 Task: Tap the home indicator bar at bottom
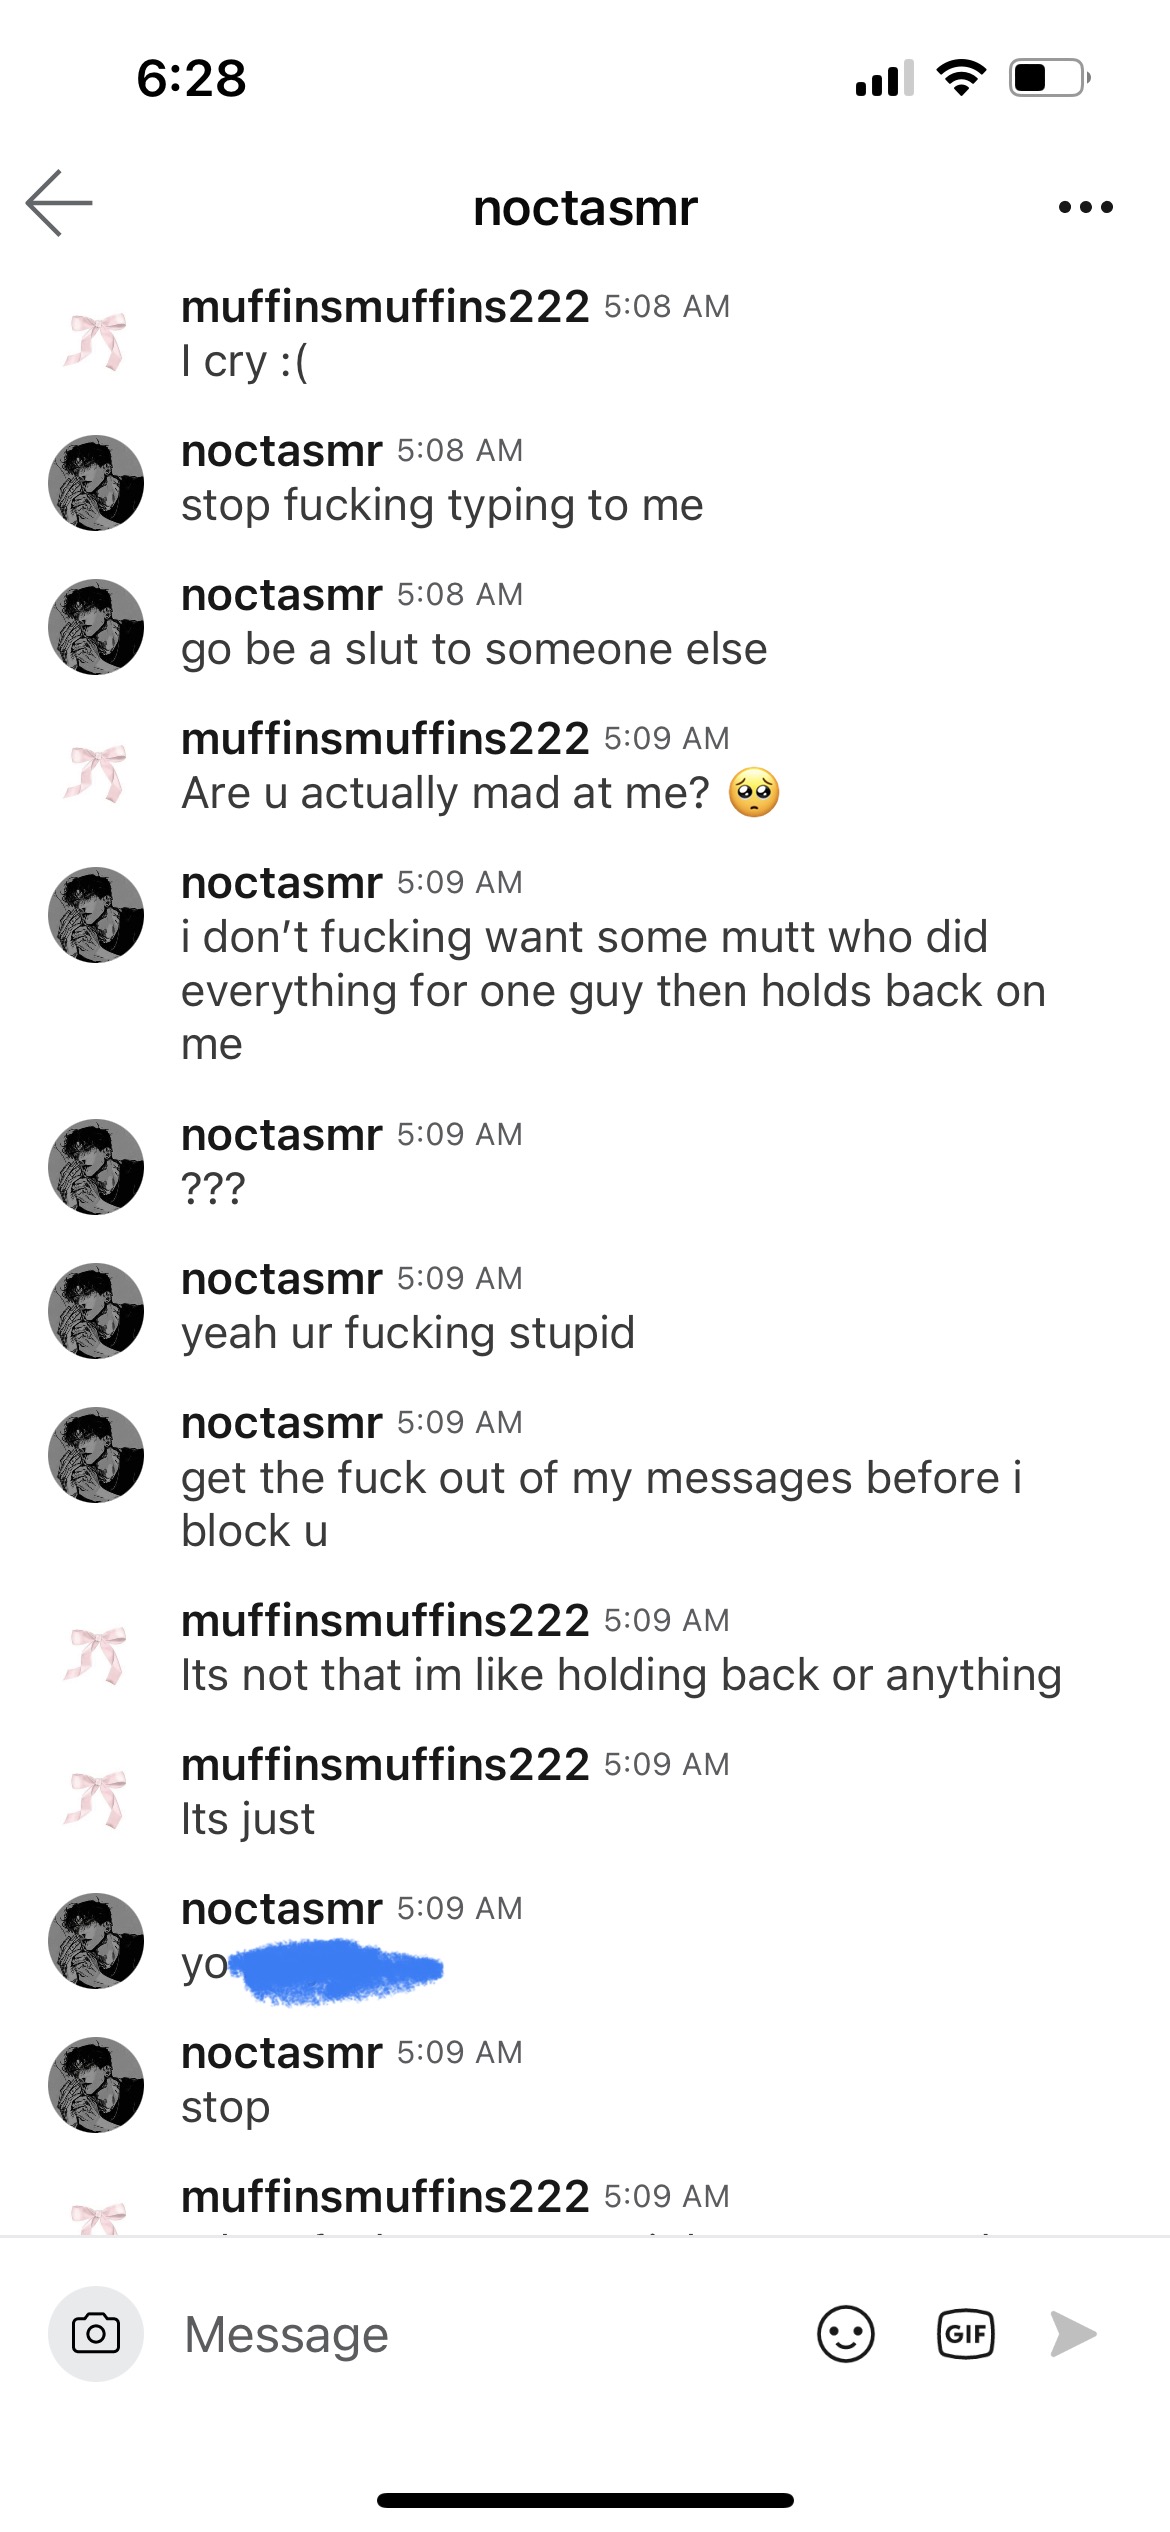pyautogui.click(x=585, y=2500)
